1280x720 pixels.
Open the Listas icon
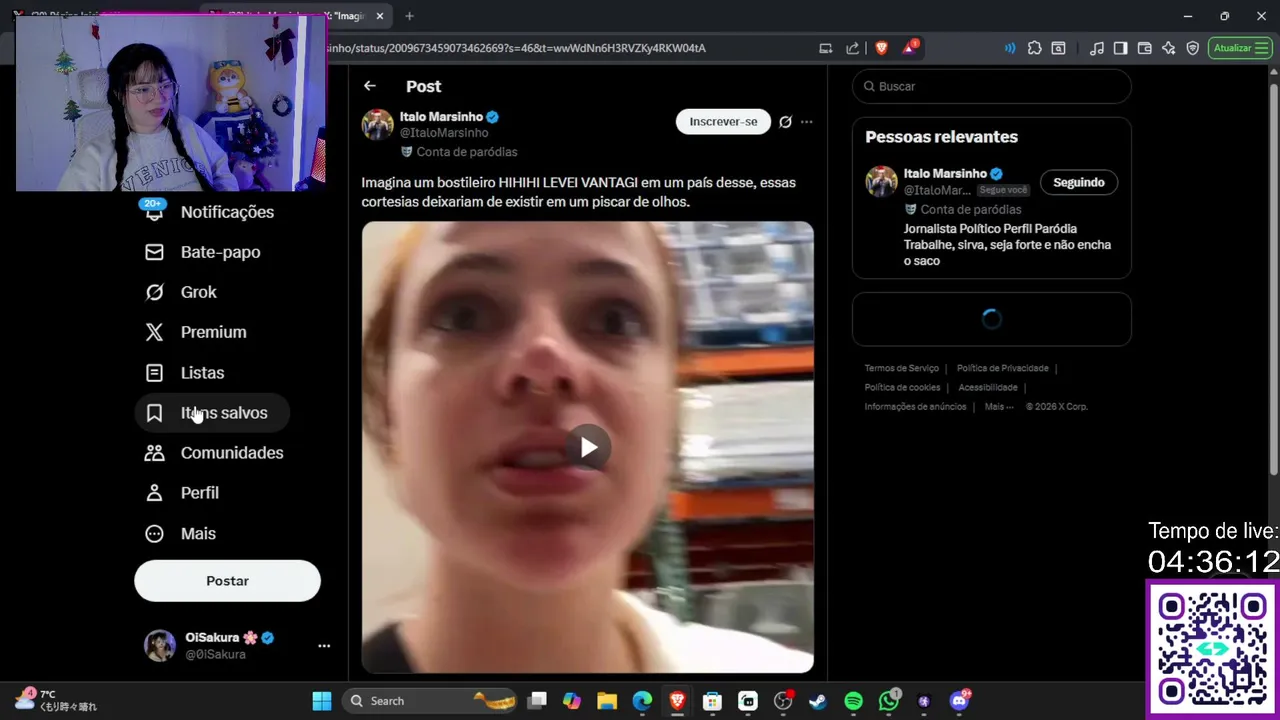(154, 373)
